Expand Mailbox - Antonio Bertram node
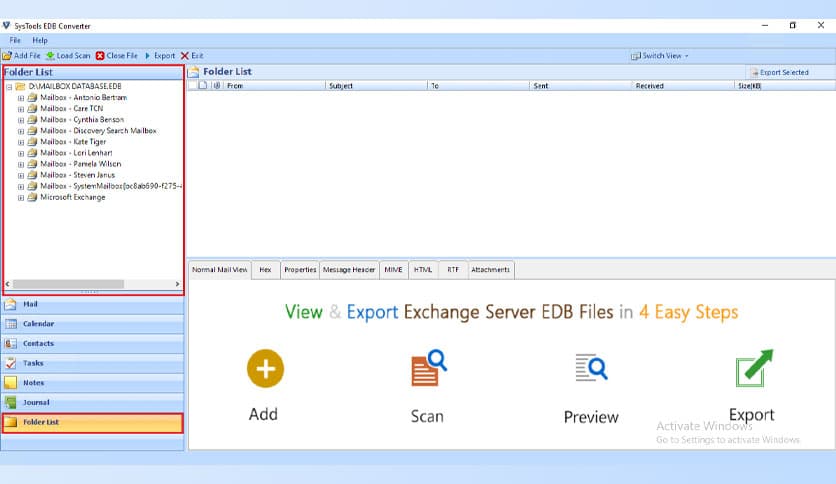This screenshot has width=836, height=484. [x=21, y=98]
